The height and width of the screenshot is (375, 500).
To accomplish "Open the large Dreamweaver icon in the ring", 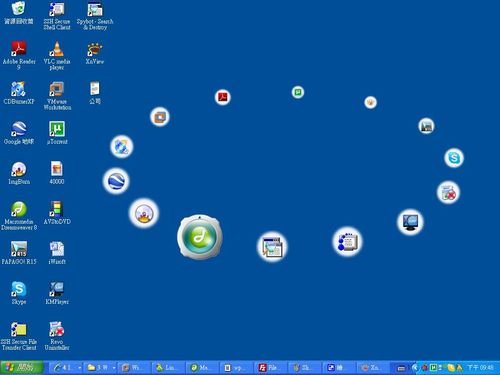I will (200, 237).
